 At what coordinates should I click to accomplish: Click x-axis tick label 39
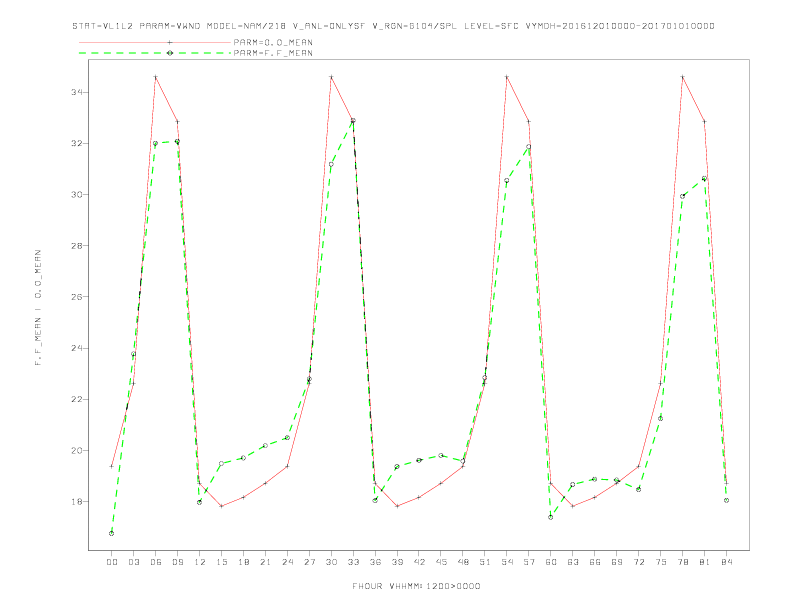pyautogui.click(x=397, y=562)
